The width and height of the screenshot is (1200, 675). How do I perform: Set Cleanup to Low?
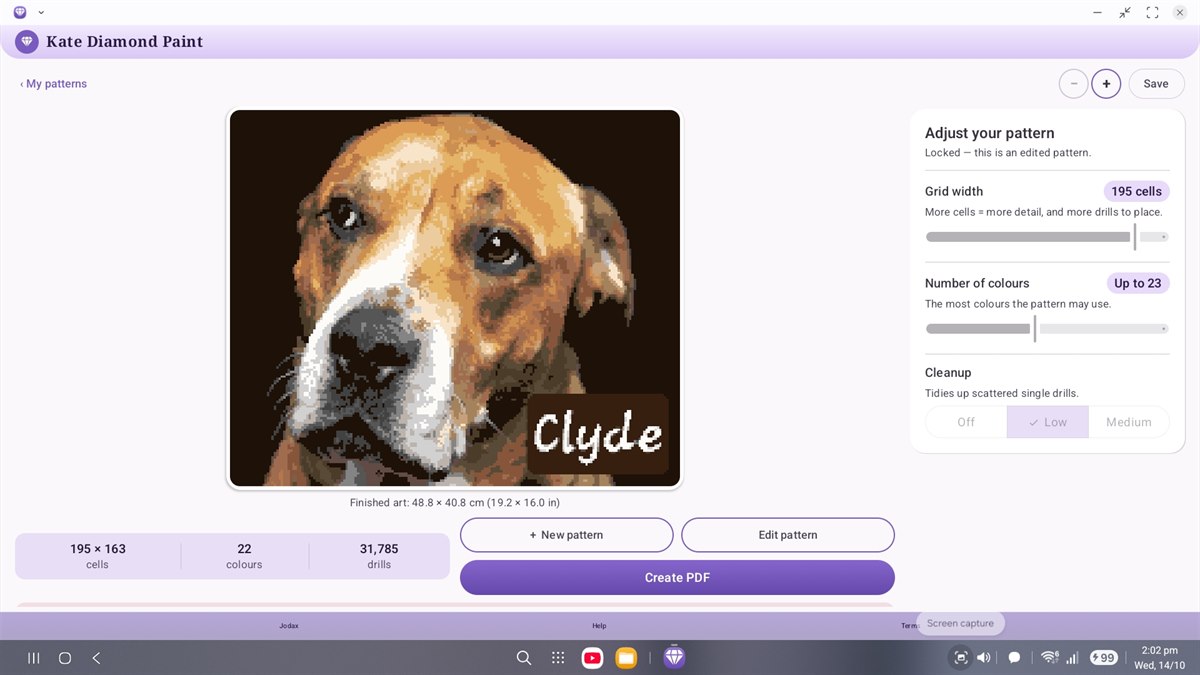point(1047,422)
